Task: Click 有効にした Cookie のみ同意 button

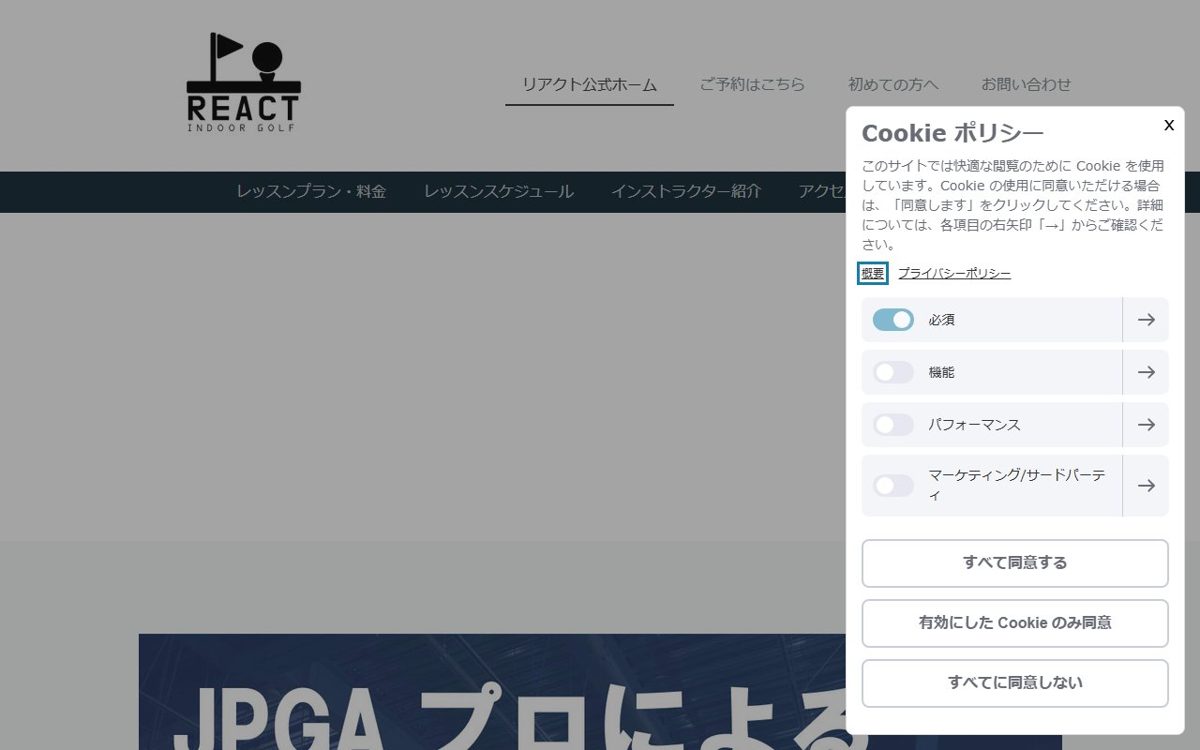Action: tap(1015, 623)
